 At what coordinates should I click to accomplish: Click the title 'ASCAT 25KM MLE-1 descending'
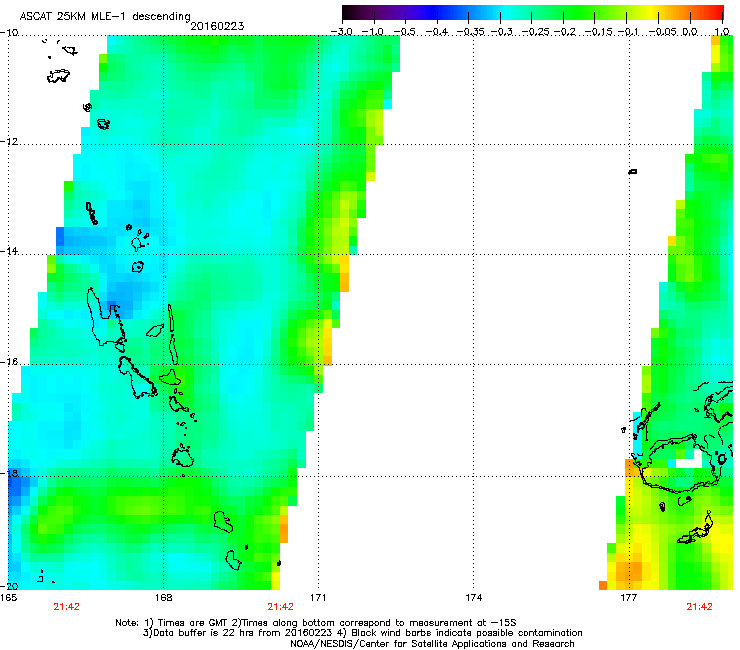(x=105, y=16)
